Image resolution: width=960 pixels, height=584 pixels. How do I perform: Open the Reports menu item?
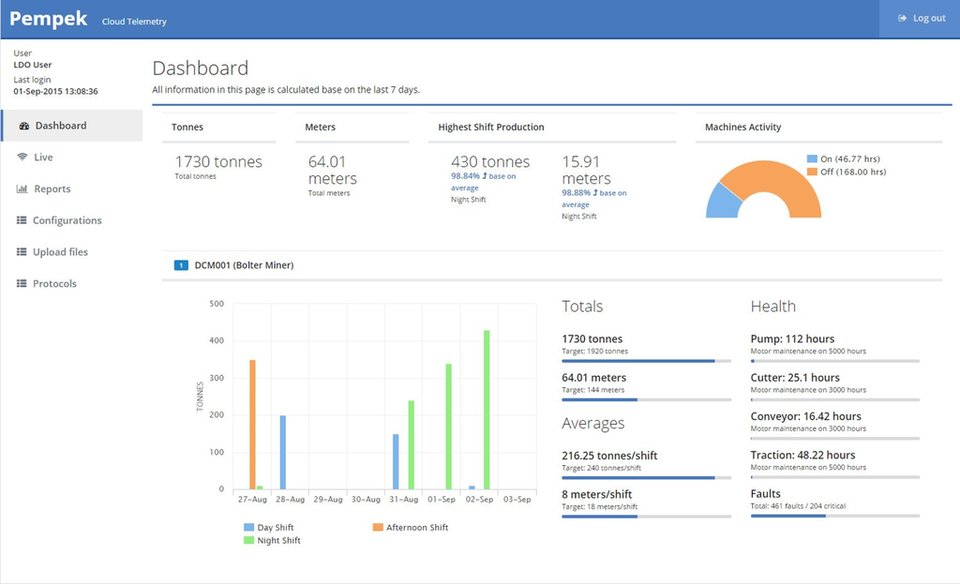pyautogui.click(x=52, y=189)
